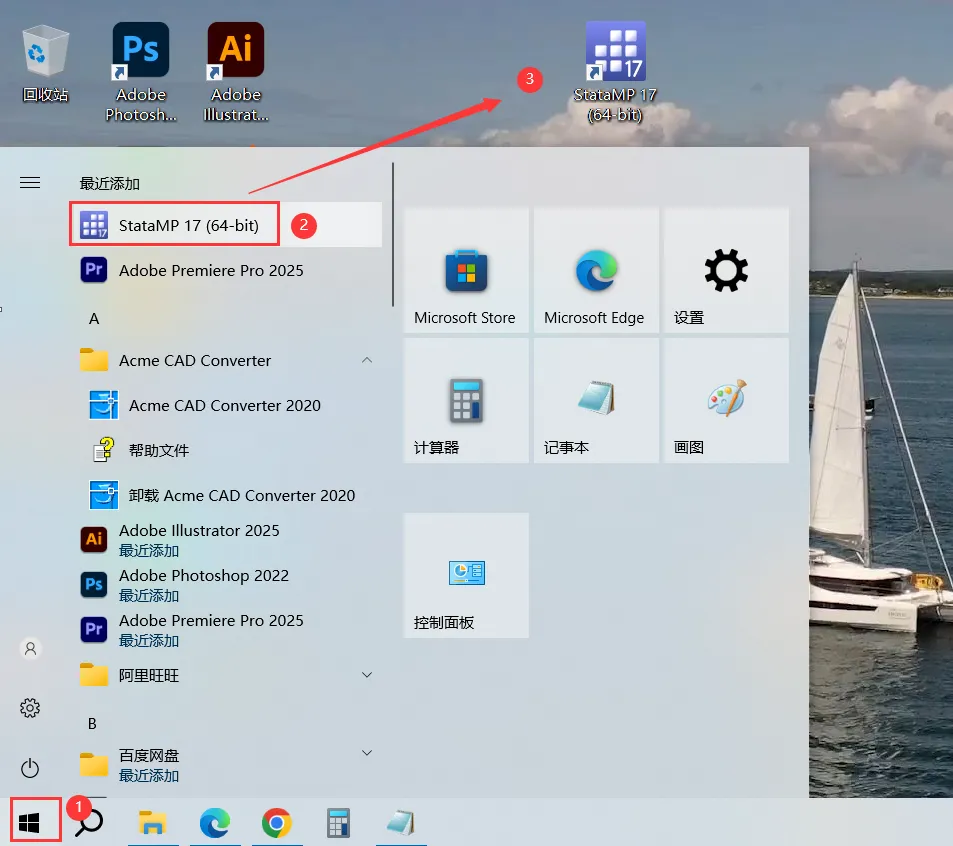Click the letter B section header
The height and width of the screenshot is (846, 953).
click(x=92, y=723)
